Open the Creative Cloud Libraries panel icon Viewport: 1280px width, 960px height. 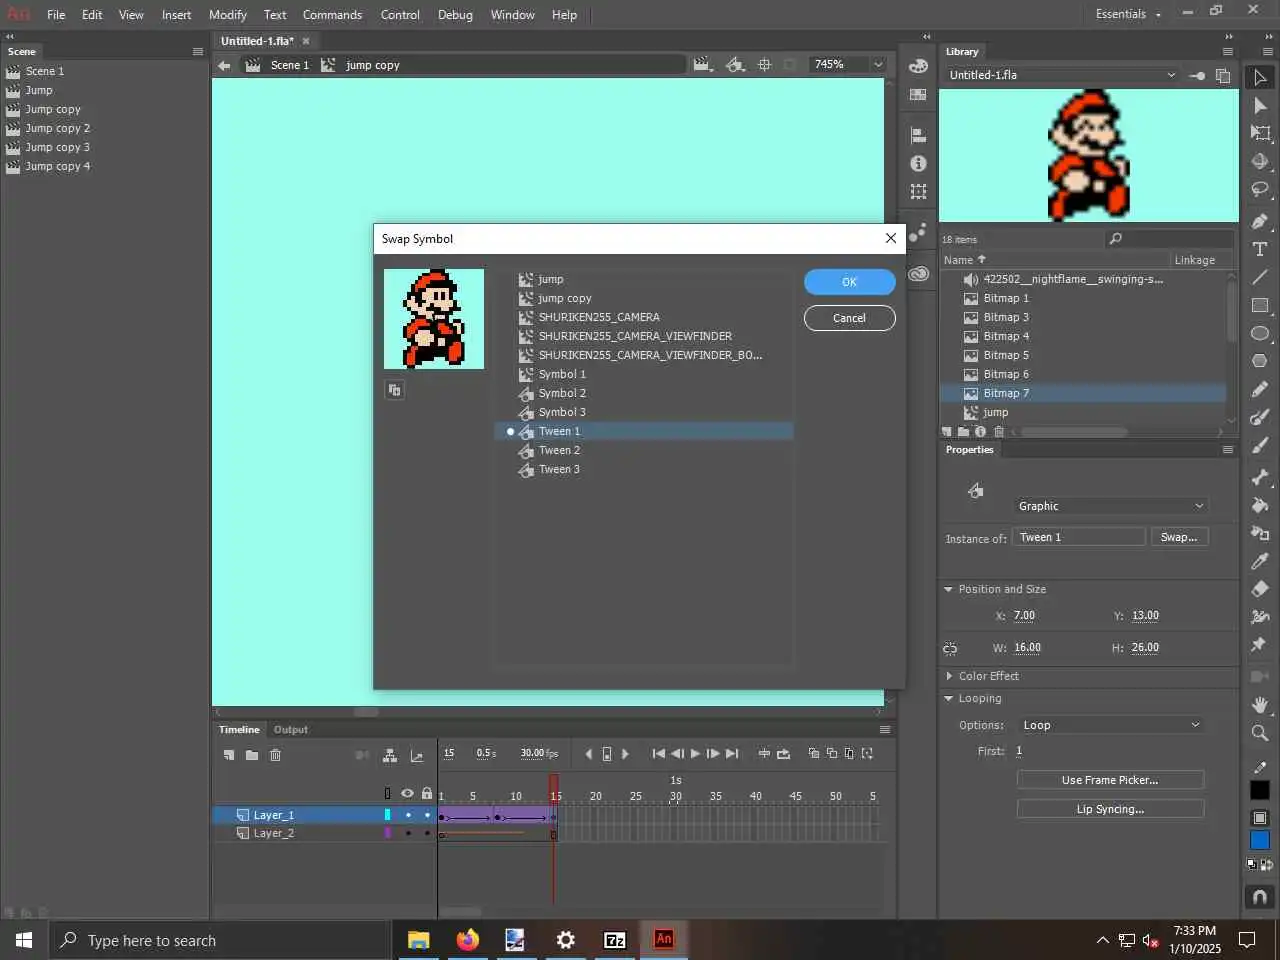918,273
